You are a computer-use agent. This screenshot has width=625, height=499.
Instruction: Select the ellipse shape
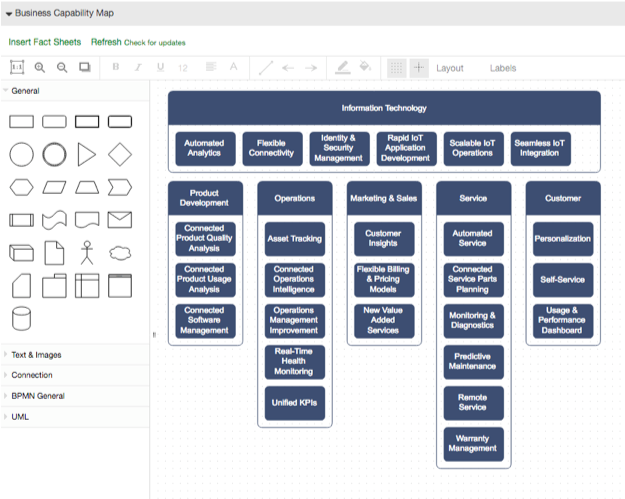coord(22,154)
